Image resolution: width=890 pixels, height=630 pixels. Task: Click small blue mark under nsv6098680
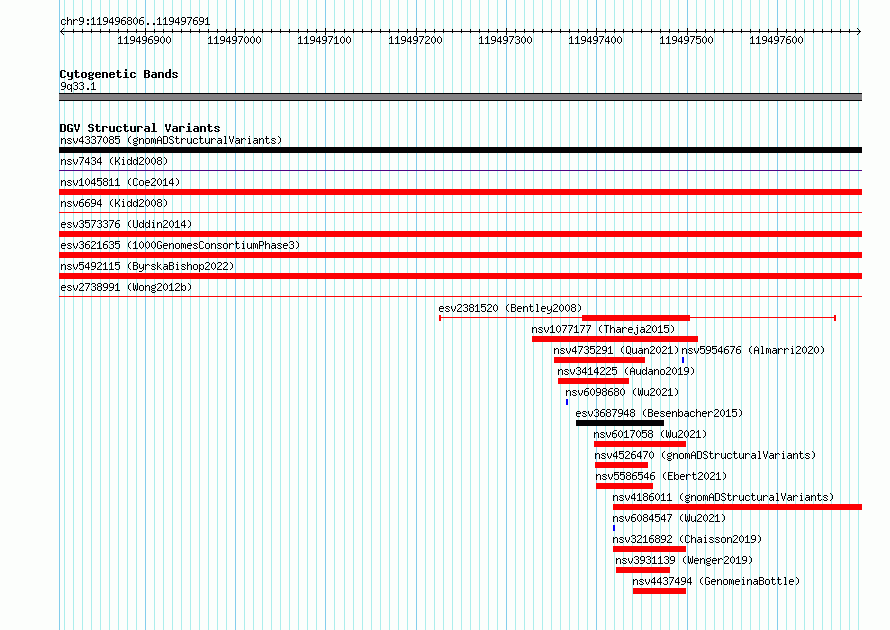pyautogui.click(x=566, y=402)
